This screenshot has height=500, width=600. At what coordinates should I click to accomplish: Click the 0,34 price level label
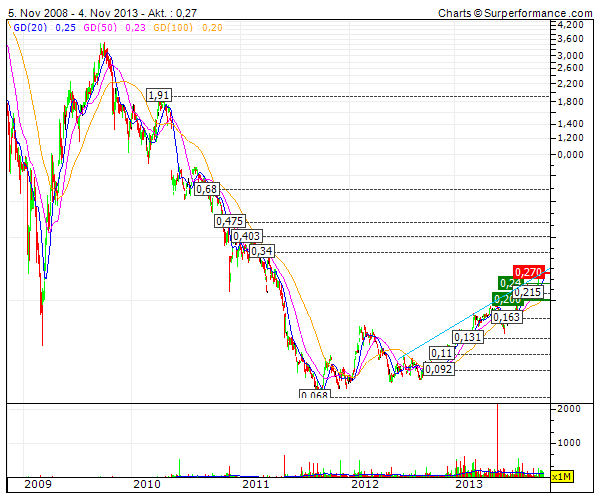[x=262, y=251]
